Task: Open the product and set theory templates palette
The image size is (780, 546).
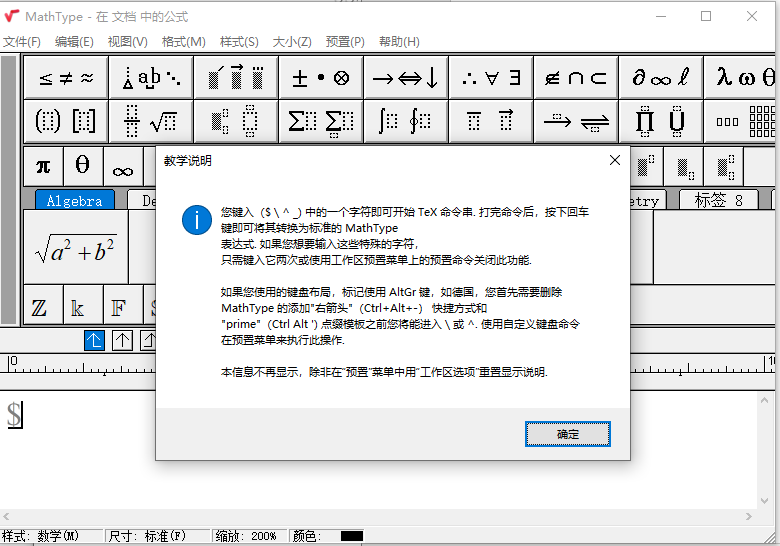Action: coord(661,121)
